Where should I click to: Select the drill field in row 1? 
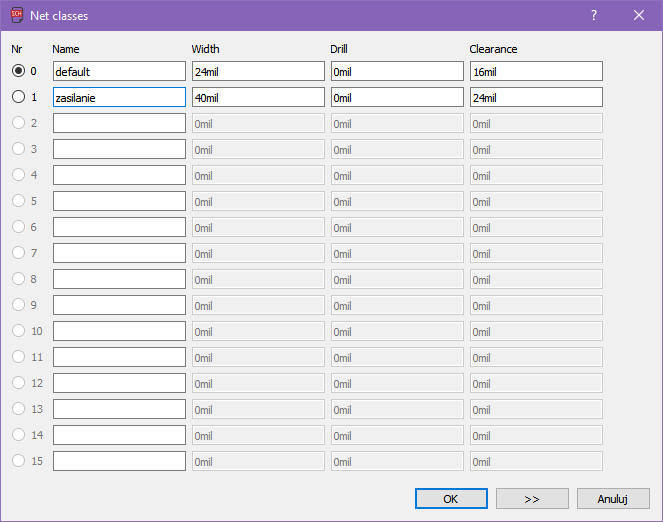(397, 97)
